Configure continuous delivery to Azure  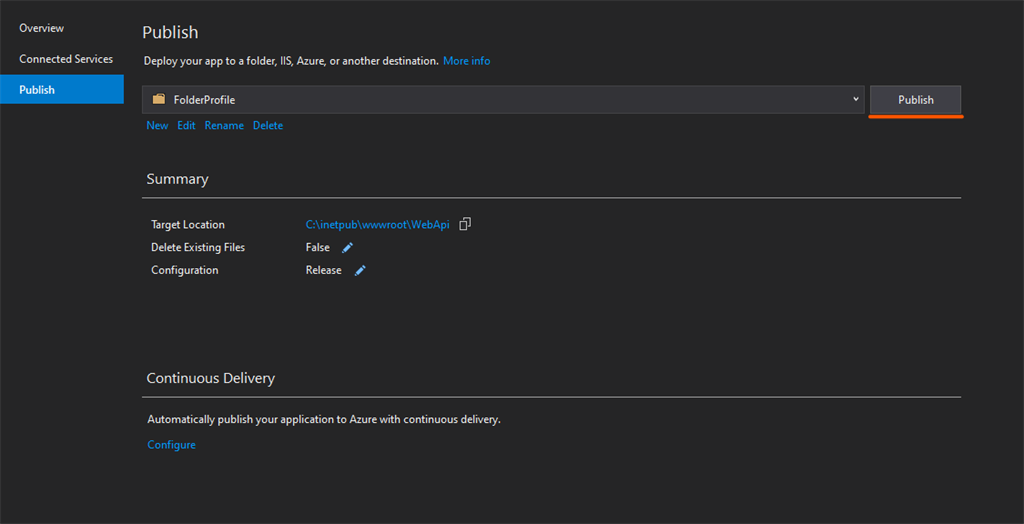pos(171,445)
